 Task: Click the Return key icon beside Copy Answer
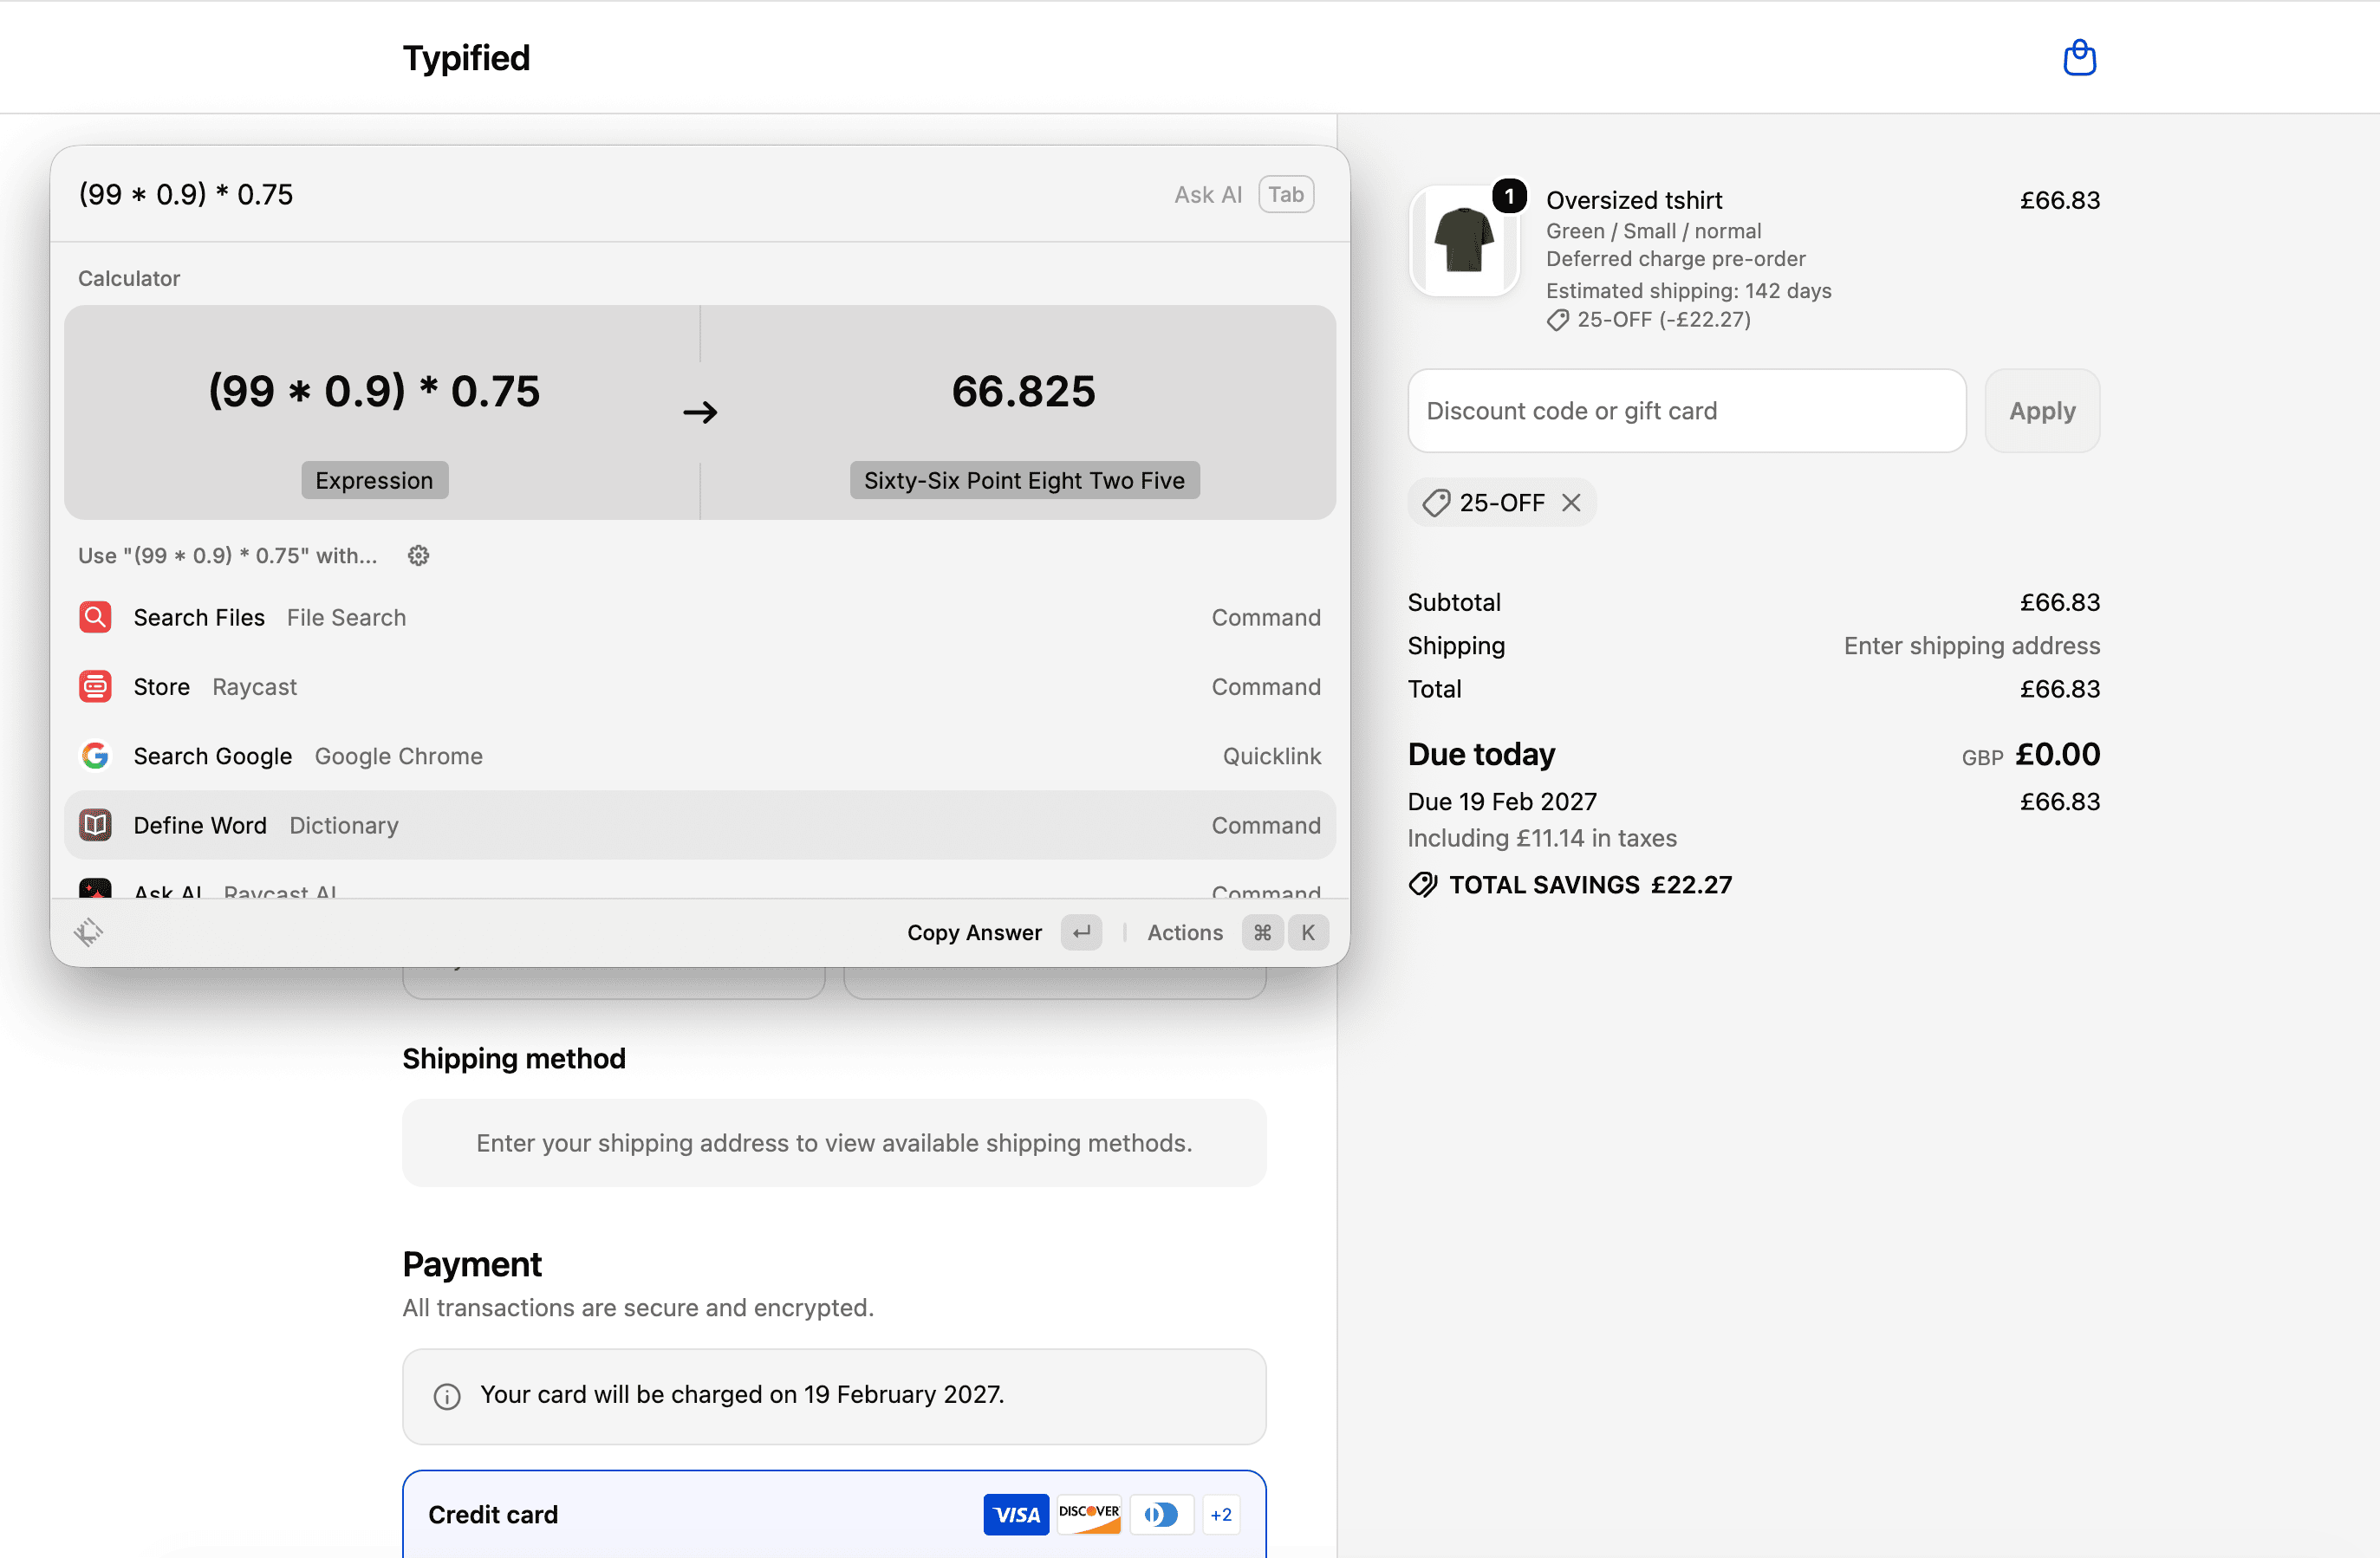pos(1081,932)
